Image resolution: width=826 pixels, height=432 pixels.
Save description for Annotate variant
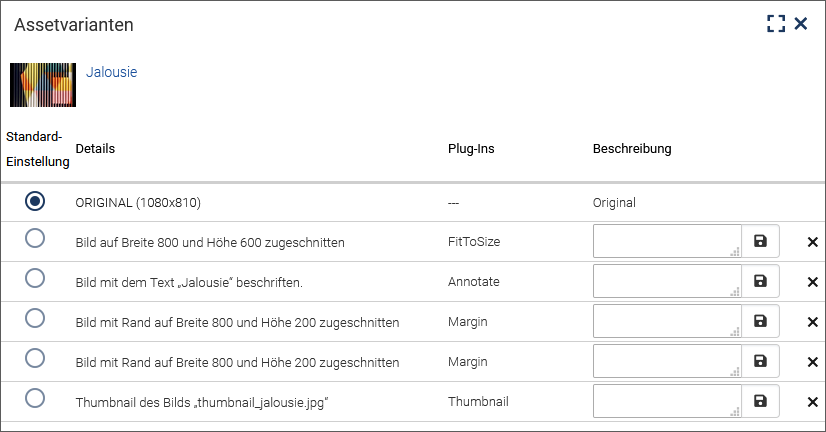pos(760,281)
